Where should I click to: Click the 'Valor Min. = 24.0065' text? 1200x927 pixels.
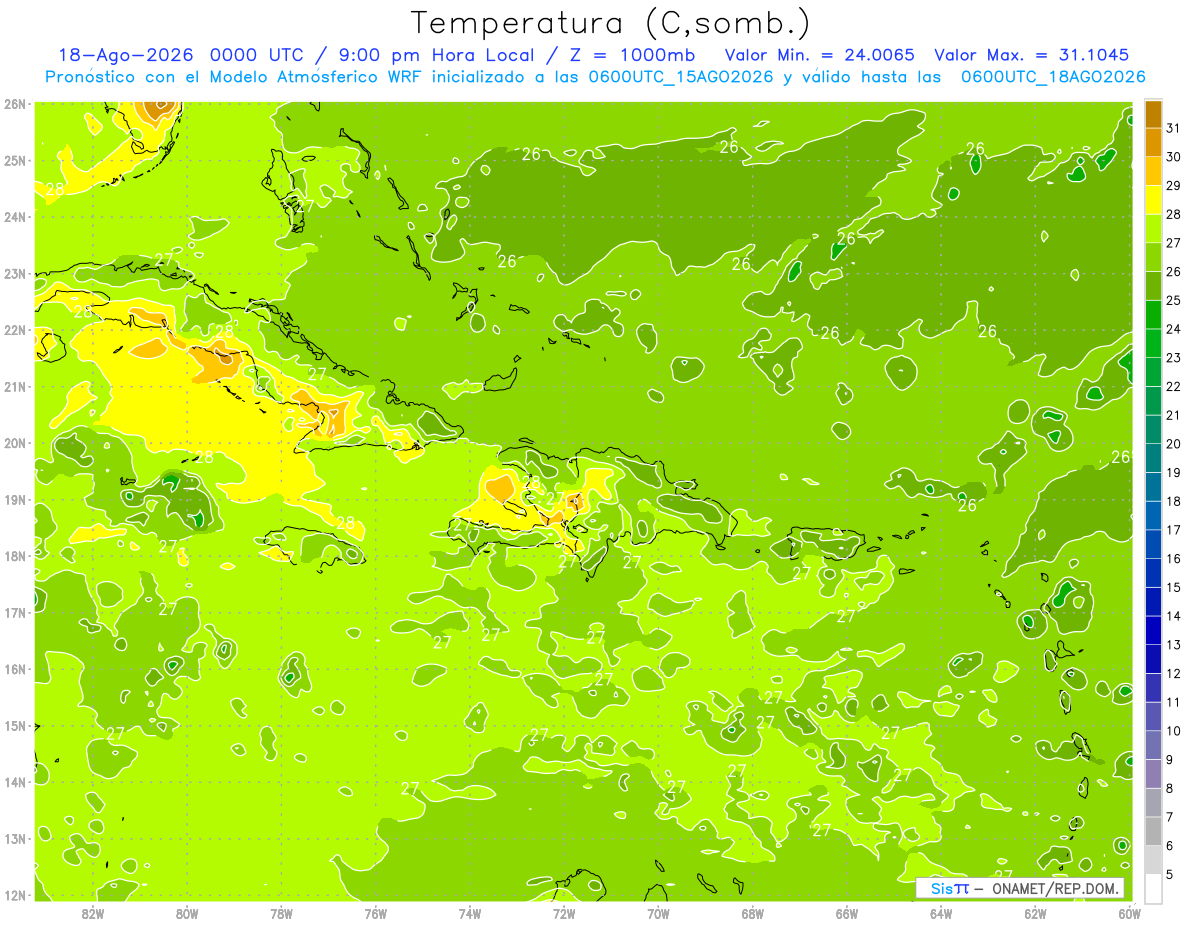819,55
